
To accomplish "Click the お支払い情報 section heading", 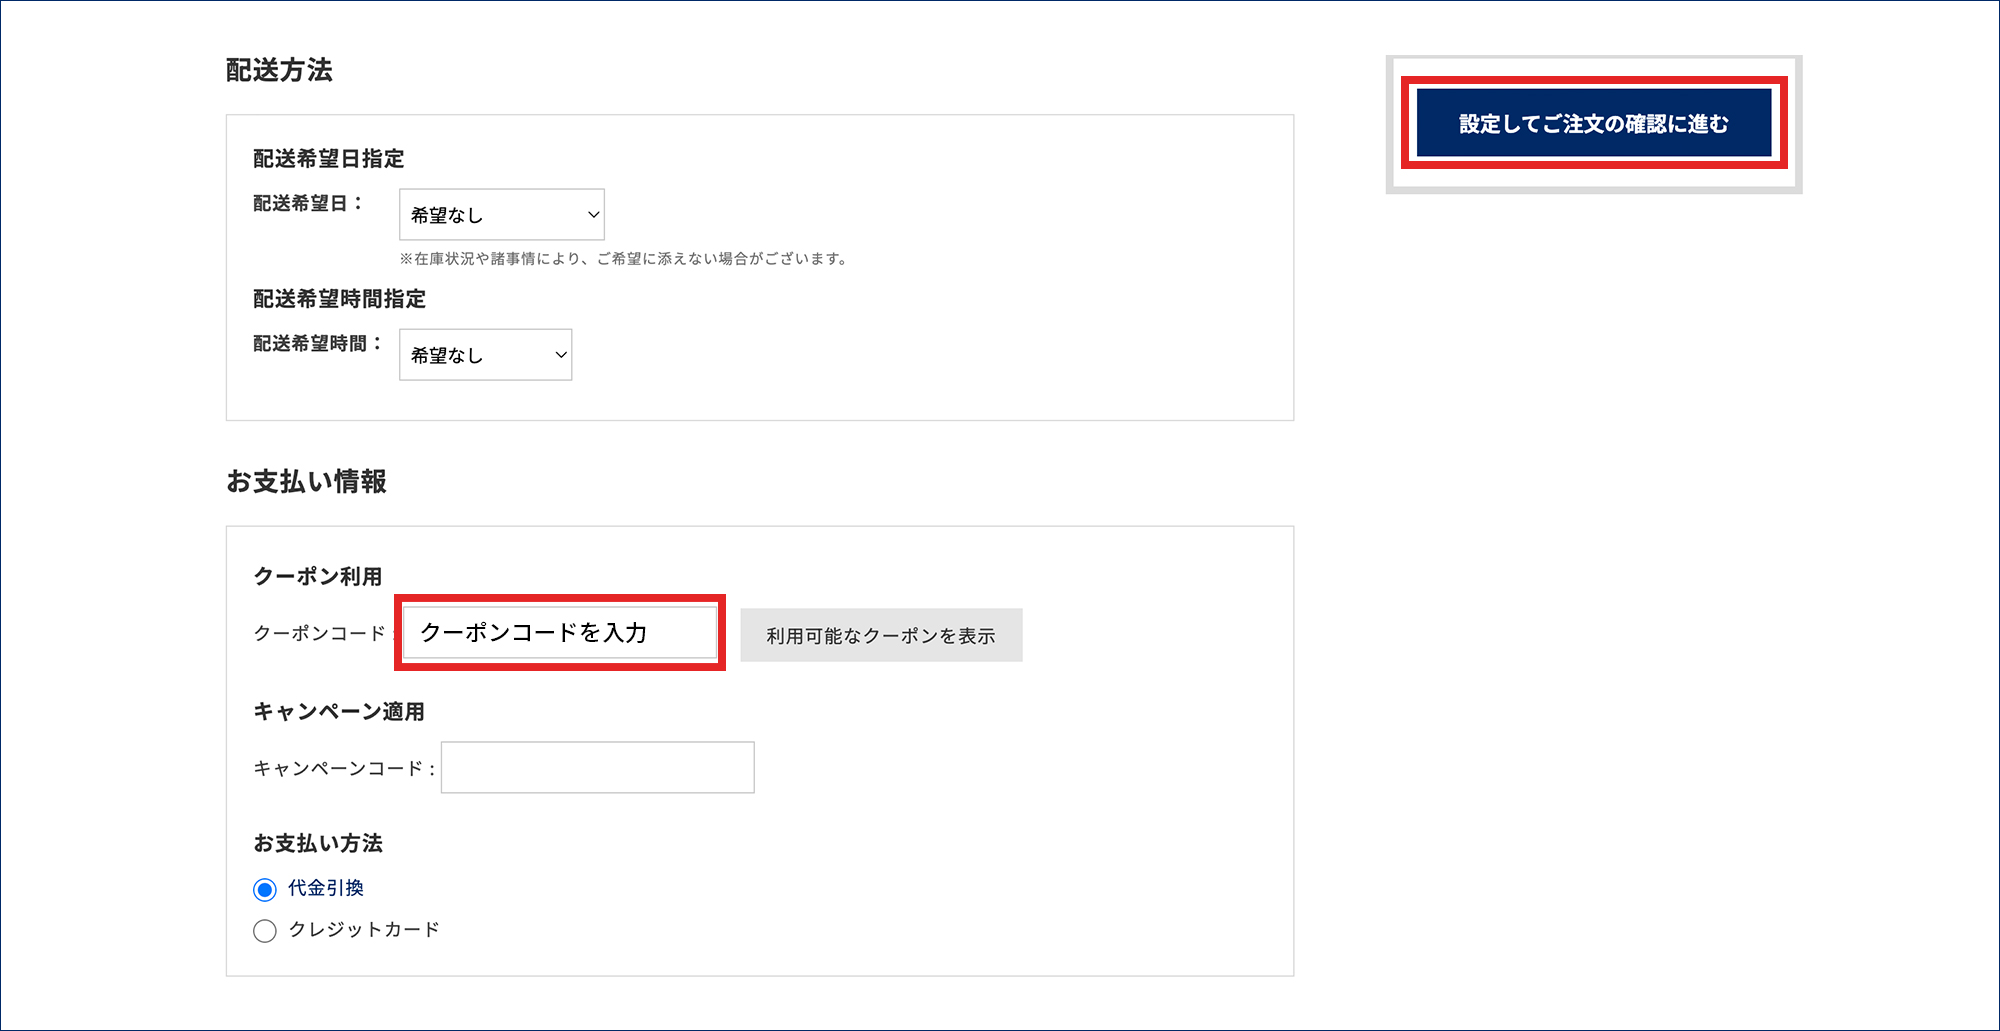I will [x=306, y=481].
